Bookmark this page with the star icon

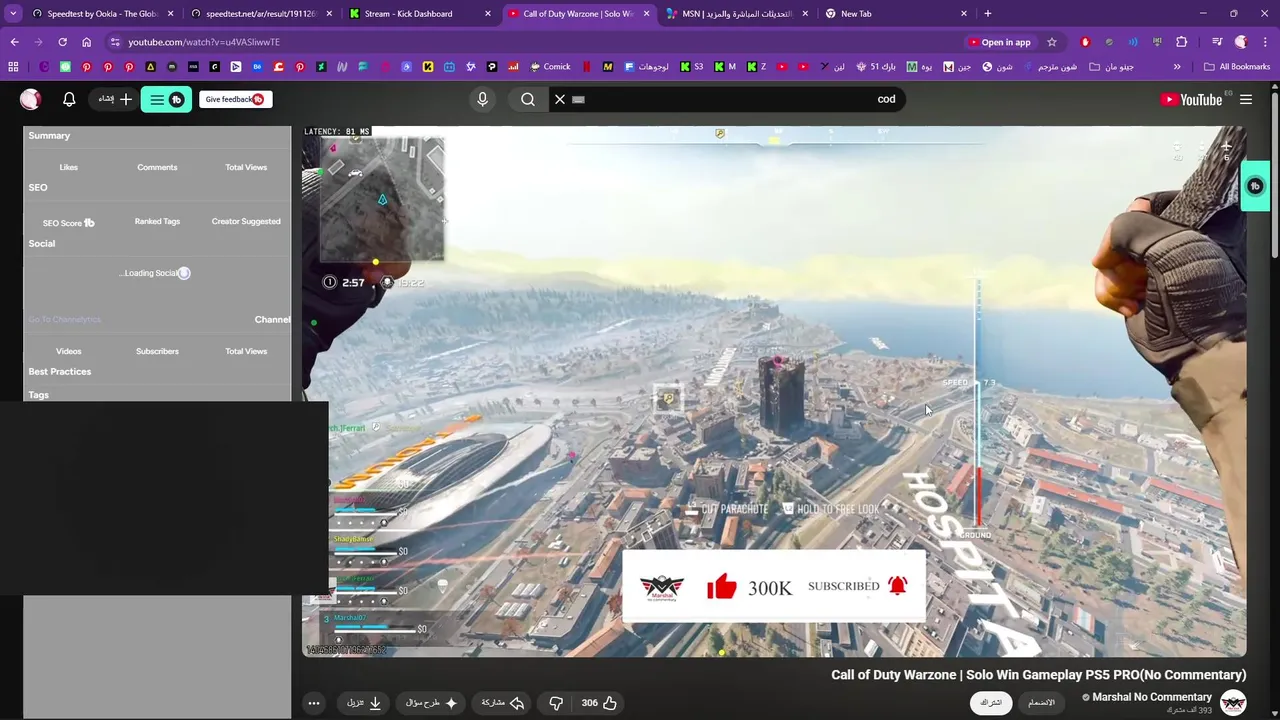click(1052, 42)
